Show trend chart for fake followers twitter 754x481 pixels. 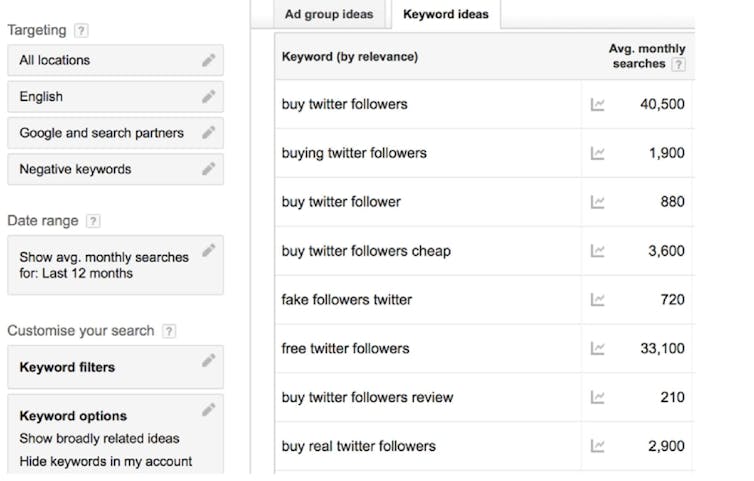(x=597, y=300)
